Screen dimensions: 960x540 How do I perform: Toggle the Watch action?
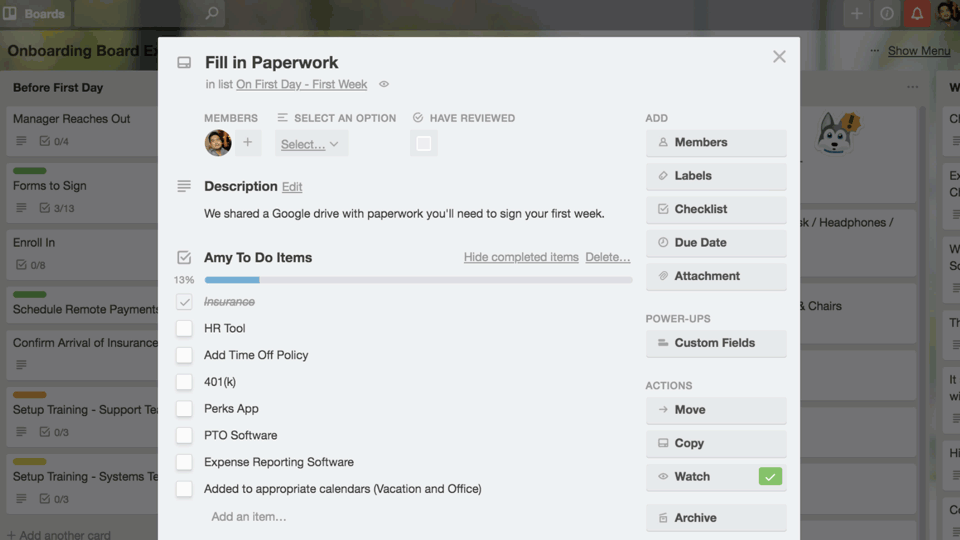coord(716,476)
